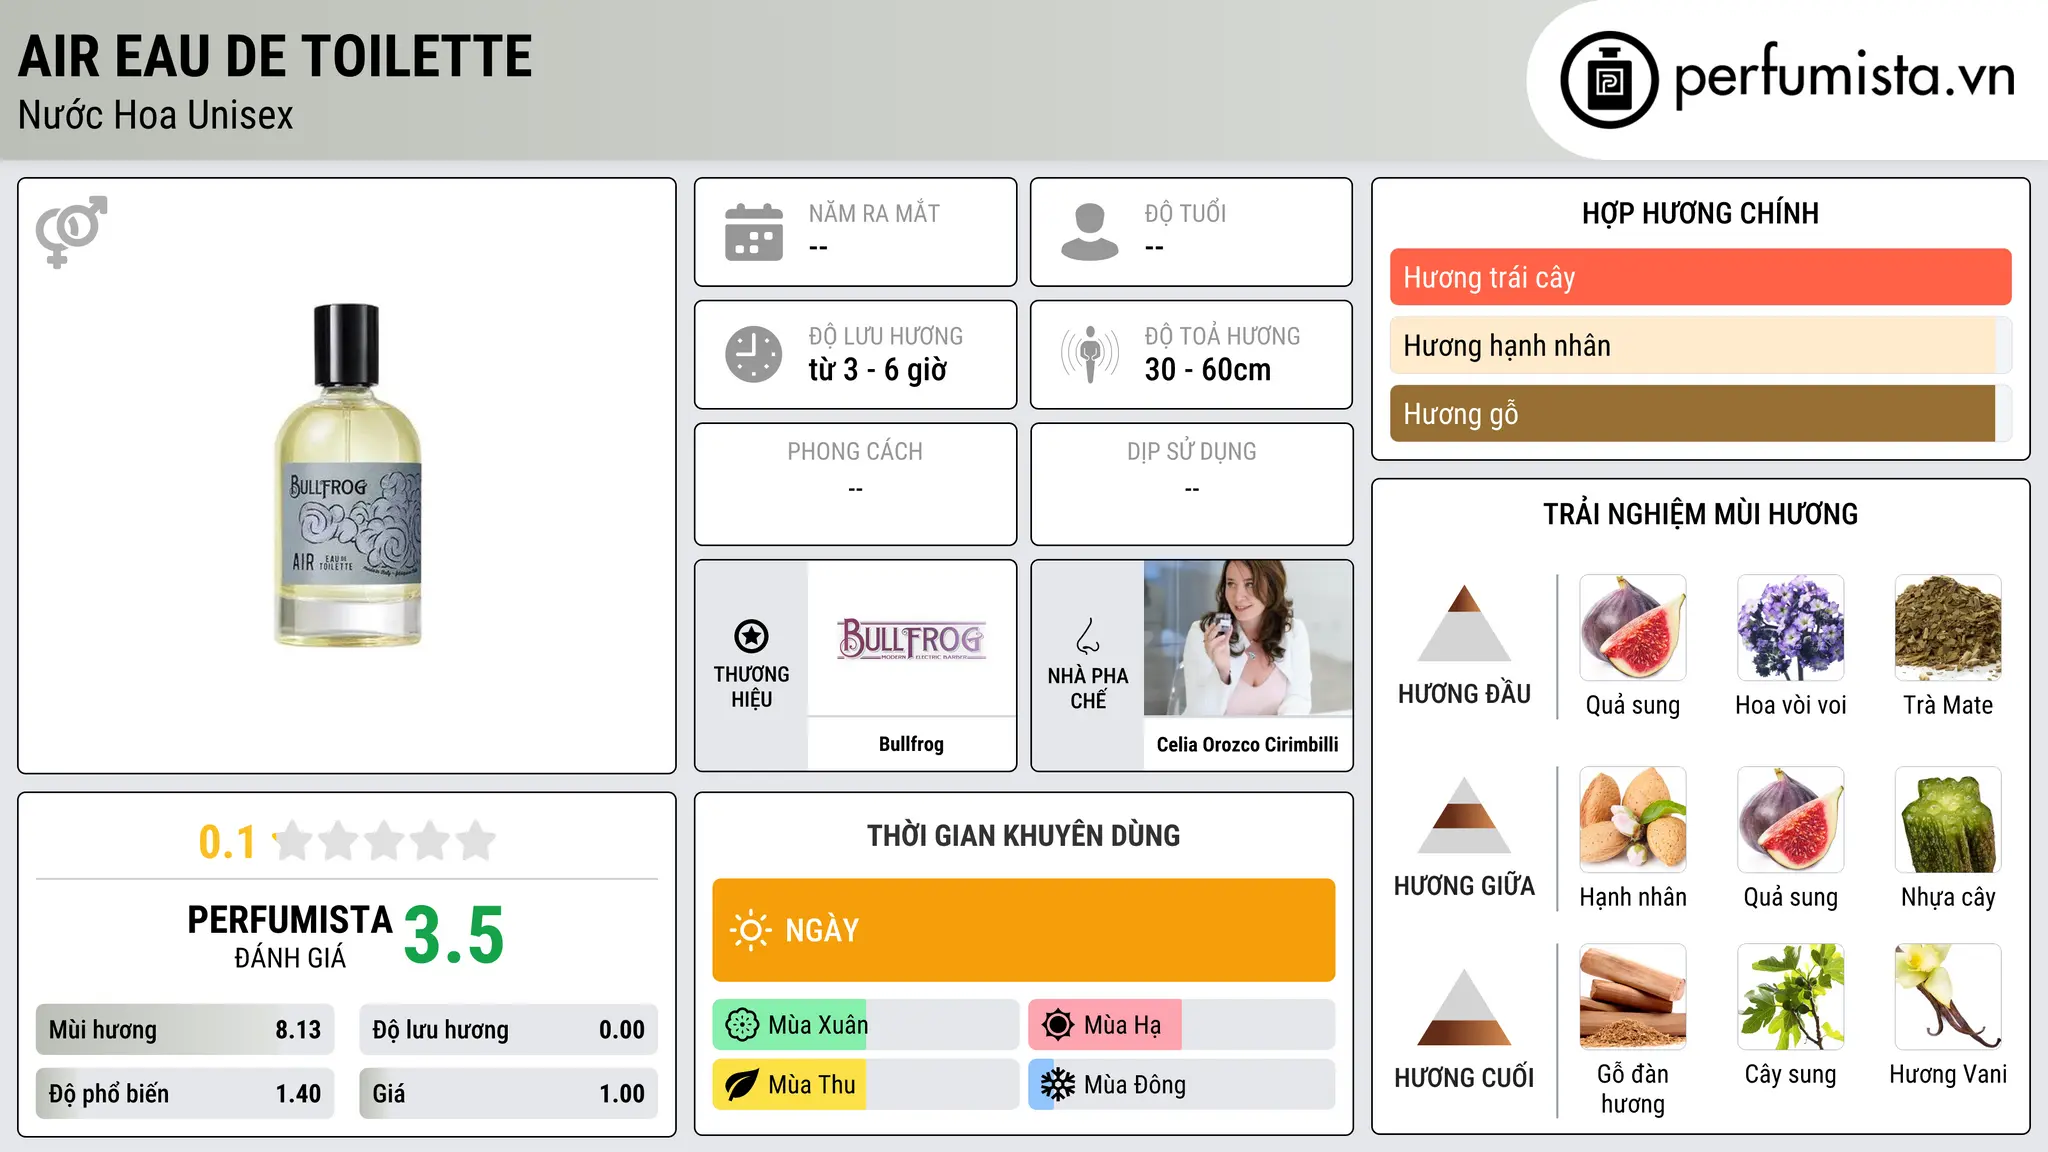
Task: Click the Mùi hương score 8.13
Action: 185,1030
